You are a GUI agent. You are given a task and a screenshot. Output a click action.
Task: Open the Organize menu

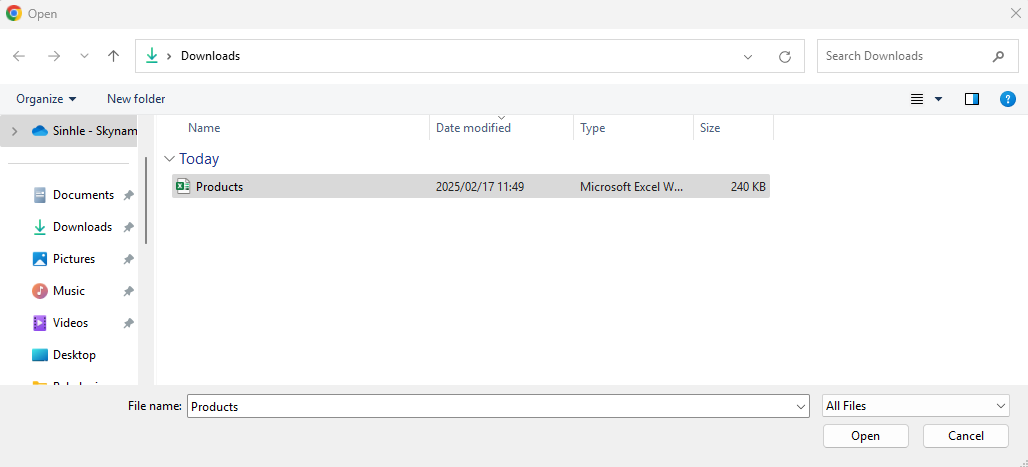46,99
